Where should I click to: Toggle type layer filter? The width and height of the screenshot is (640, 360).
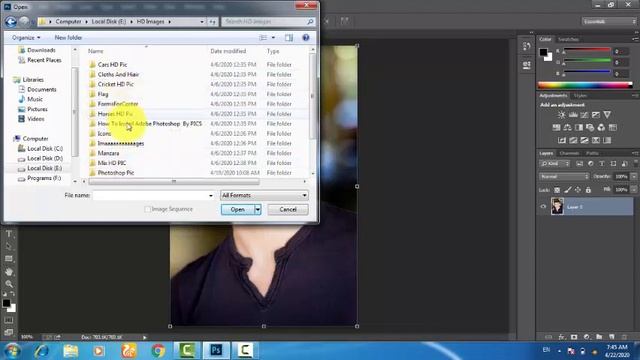[602, 164]
